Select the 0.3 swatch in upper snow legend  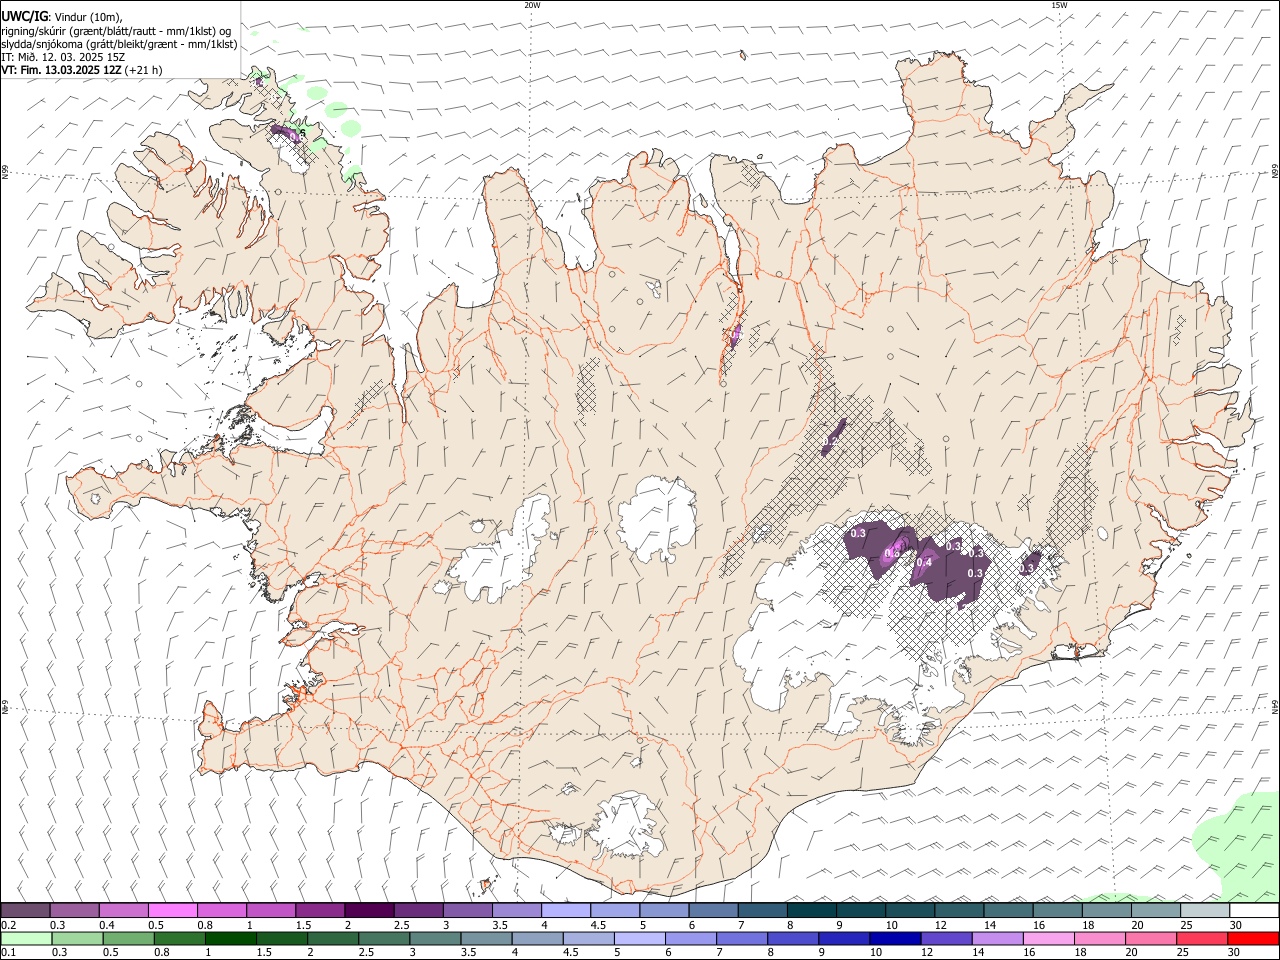[75, 910]
